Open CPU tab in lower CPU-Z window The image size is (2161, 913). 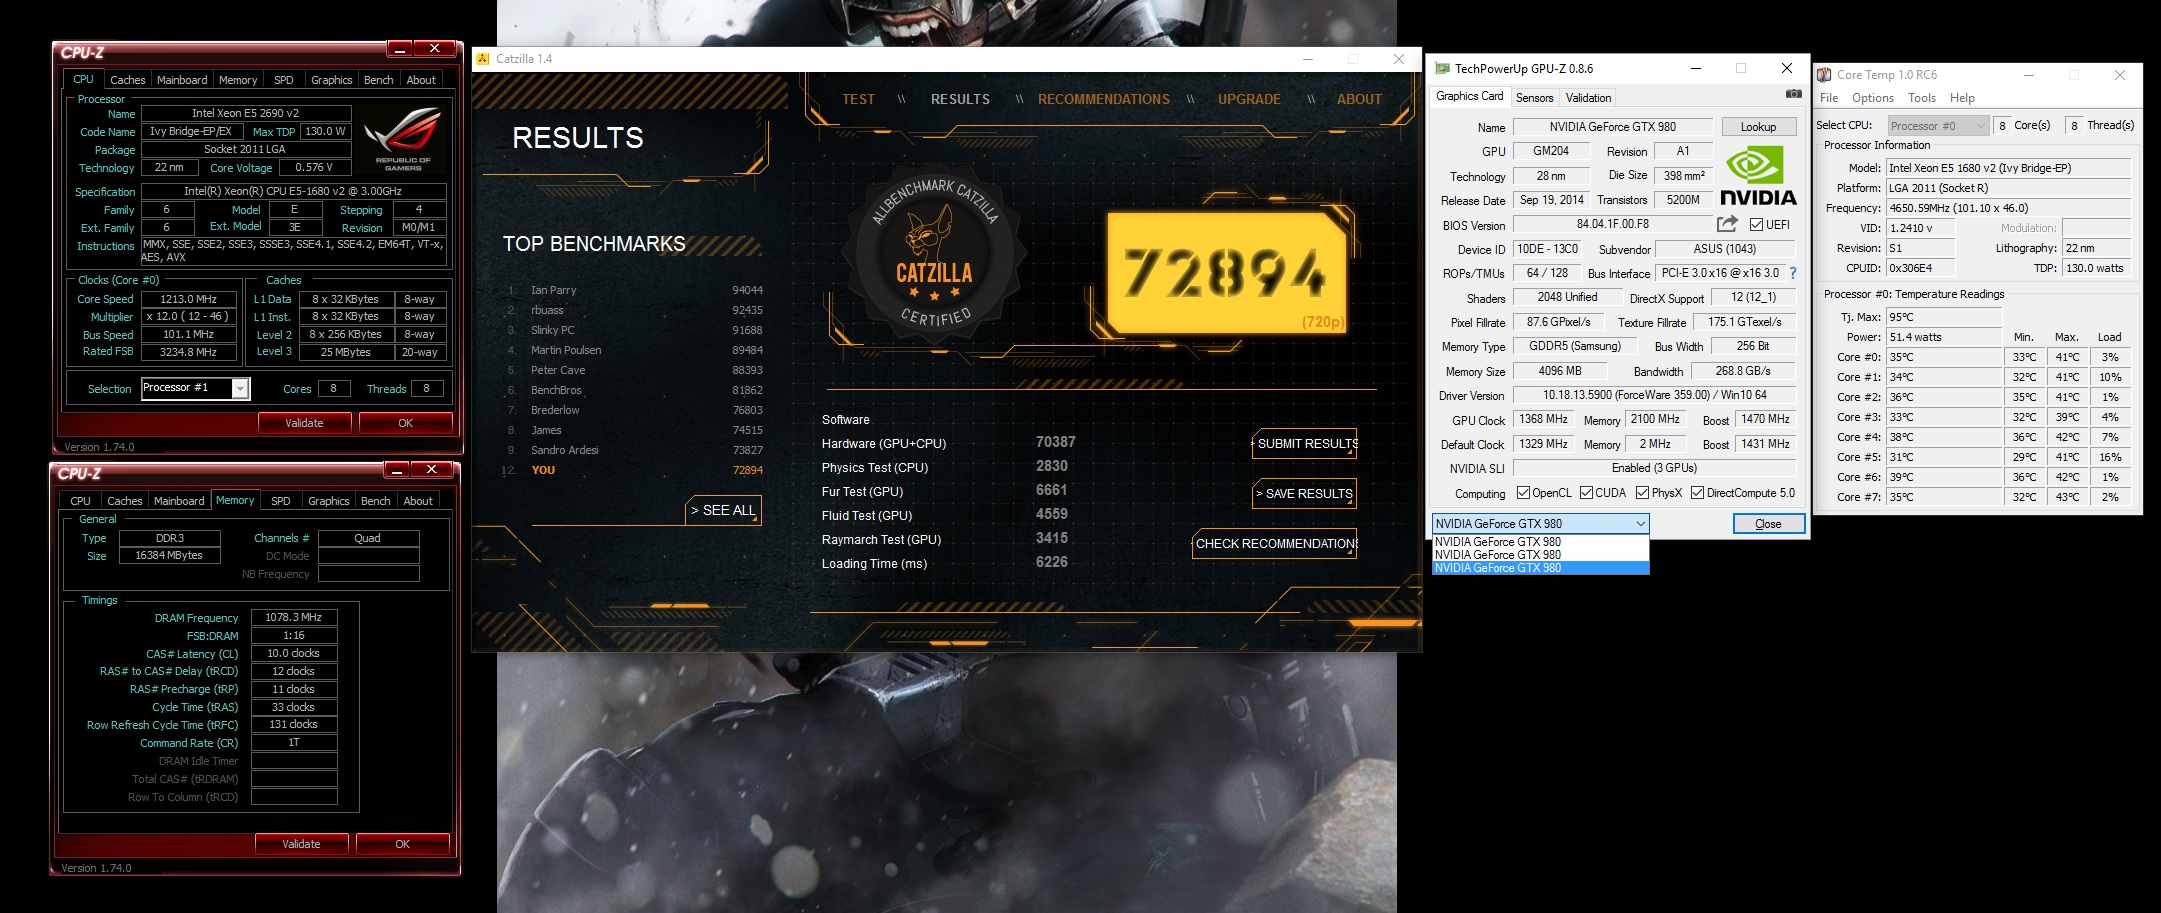click(x=81, y=501)
